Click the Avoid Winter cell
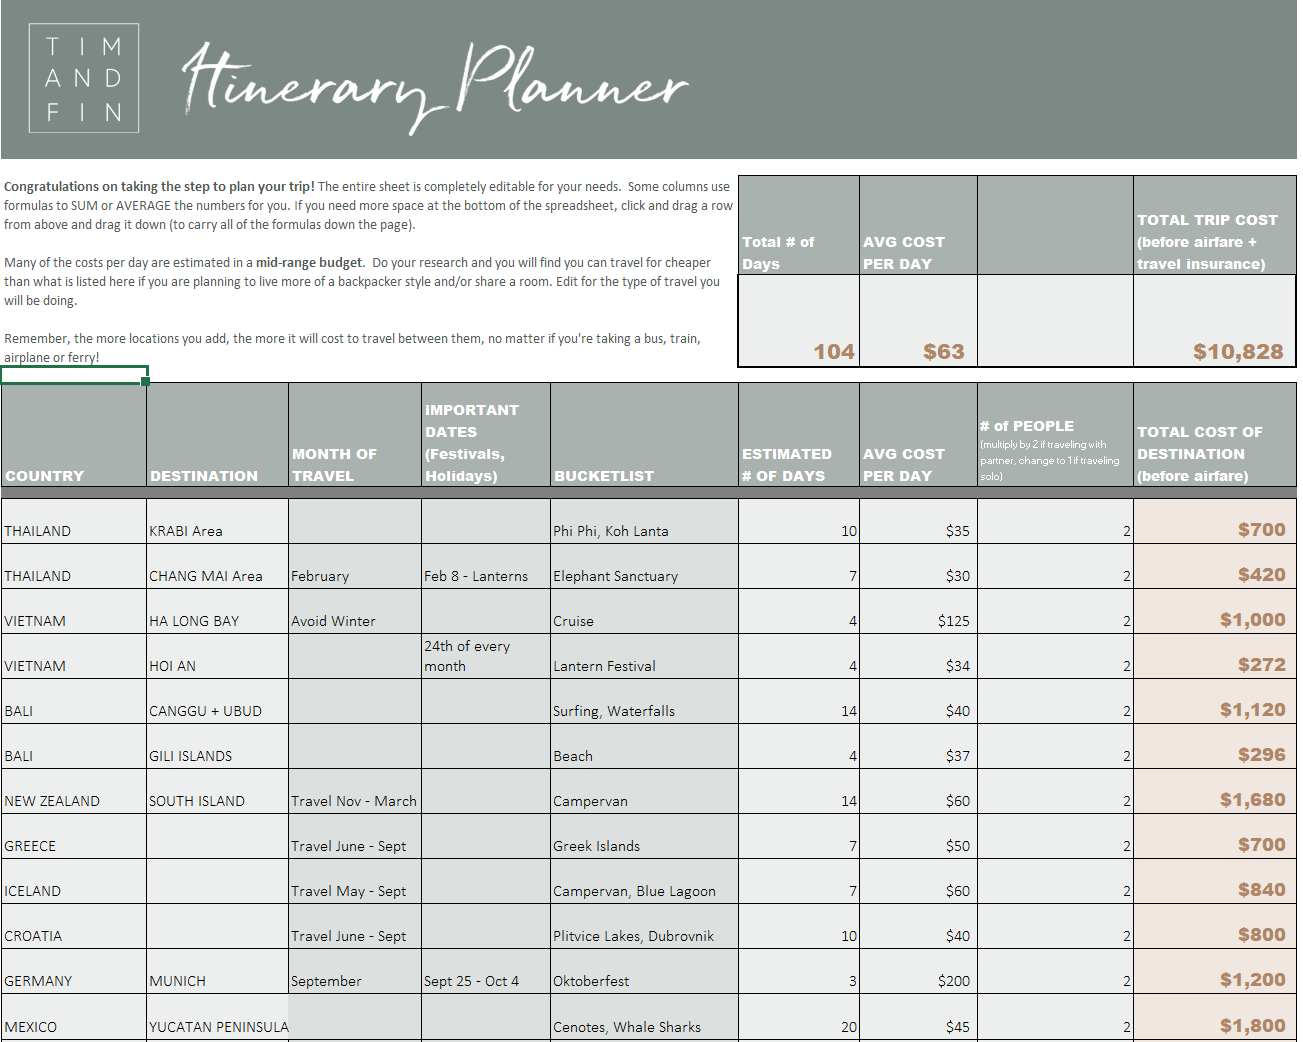 click(x=355, y=611)
